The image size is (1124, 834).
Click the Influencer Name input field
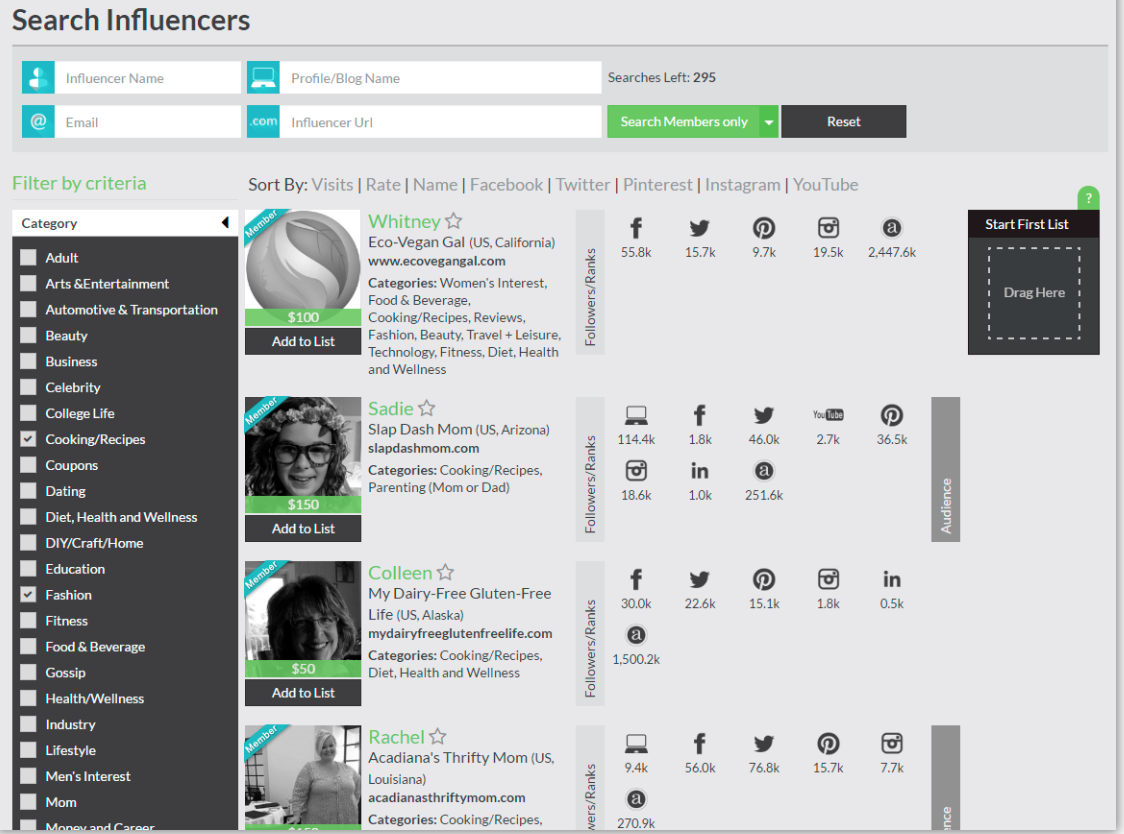coord(147,78)
